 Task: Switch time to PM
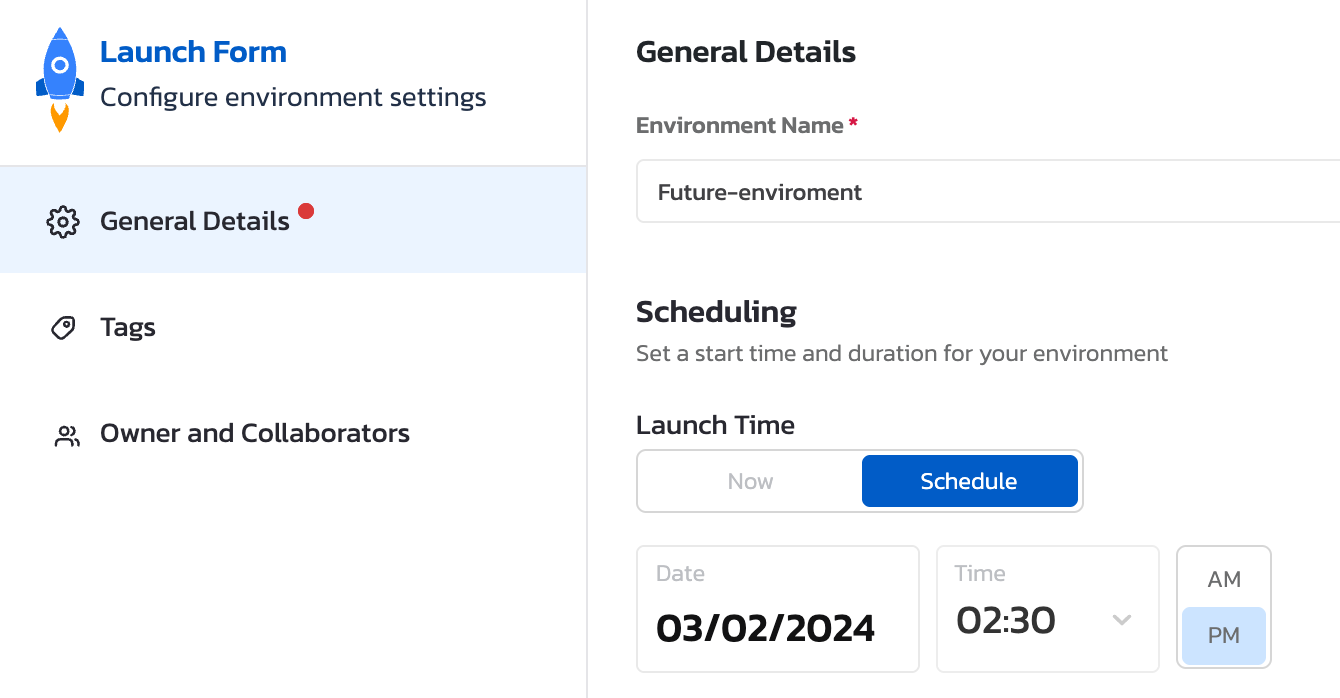(x=1224, y=635)
